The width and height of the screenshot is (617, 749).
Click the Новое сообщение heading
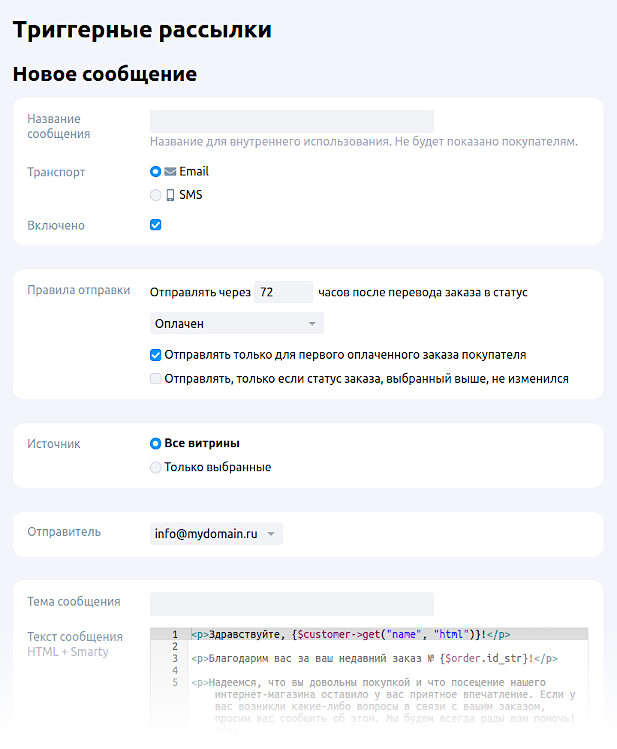[105, 74]
